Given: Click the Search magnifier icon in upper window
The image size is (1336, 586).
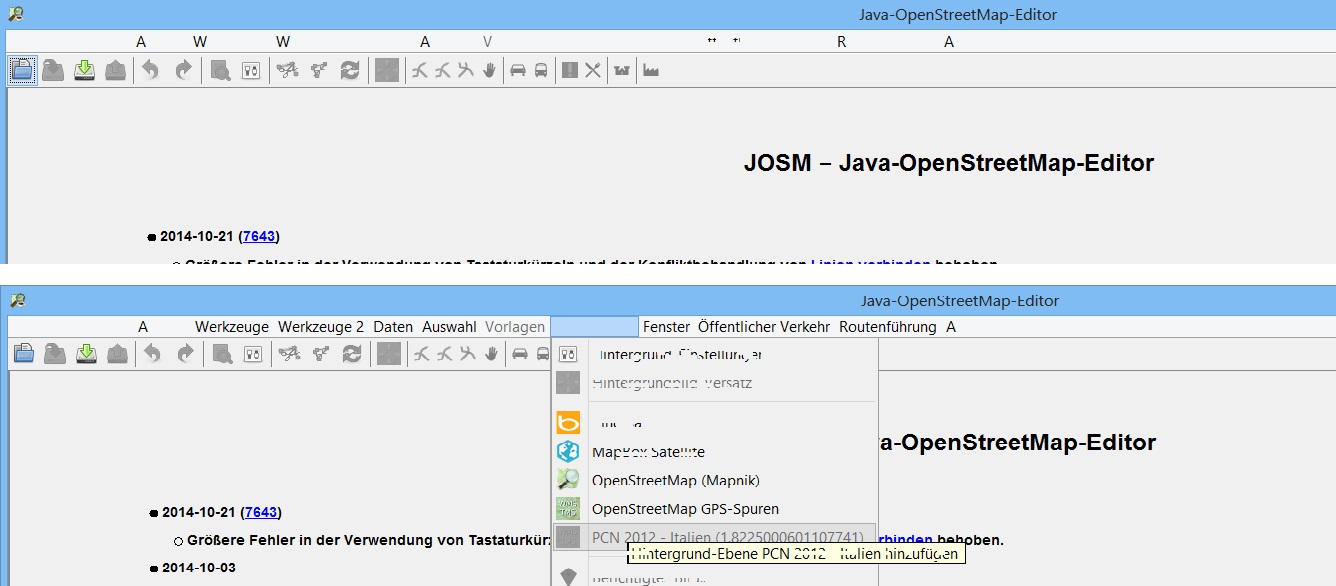Looking at the screenshot, I should pyautogui.click(x=221, y=70).
